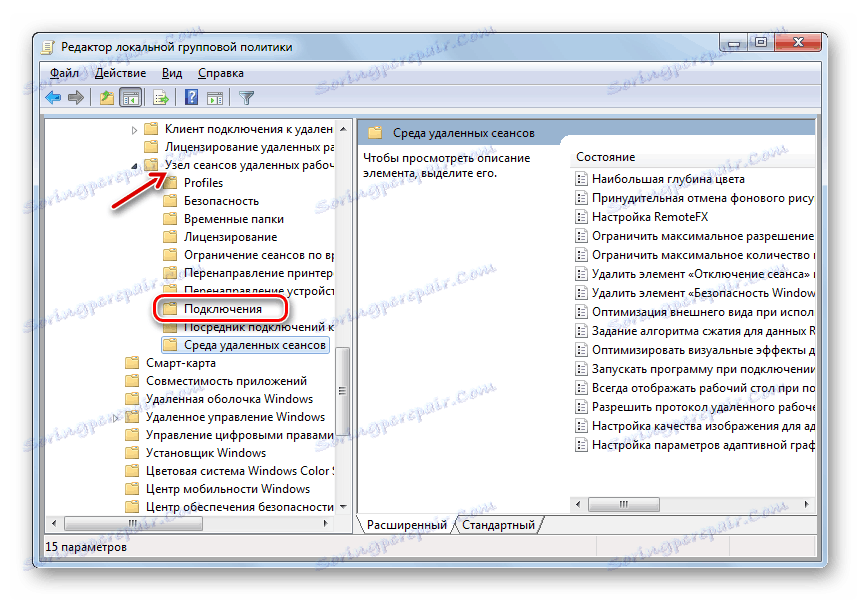Select Ограничить максимальное количество setting
The height and width of the screenshot is (601, 861).
[703, 255]
